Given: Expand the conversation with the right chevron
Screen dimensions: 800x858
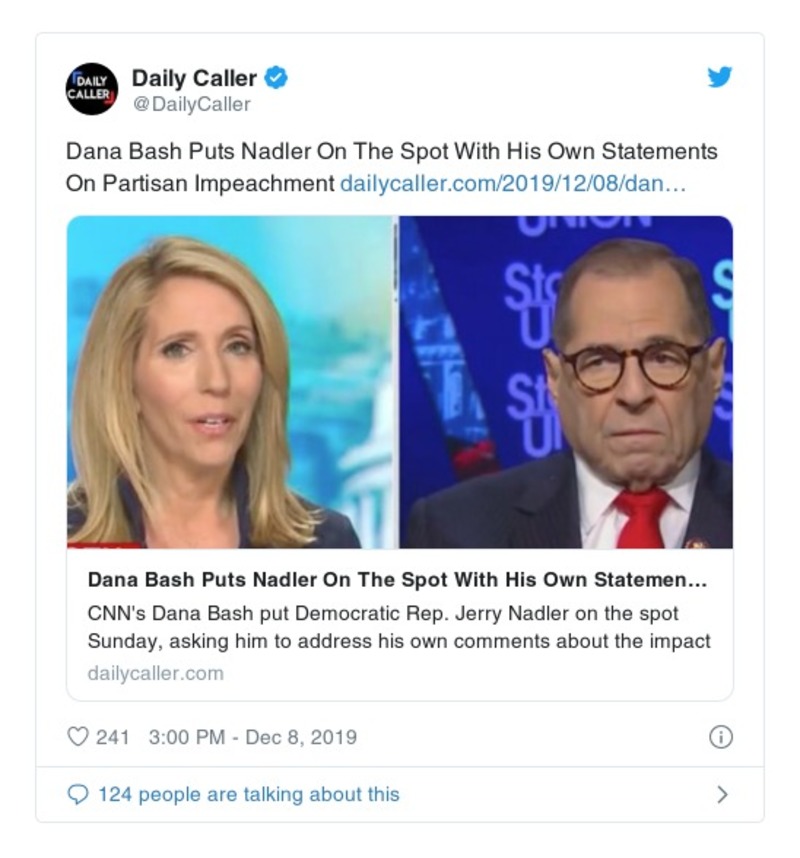Looking at the screenshot, I should click(x=722, y=795).
